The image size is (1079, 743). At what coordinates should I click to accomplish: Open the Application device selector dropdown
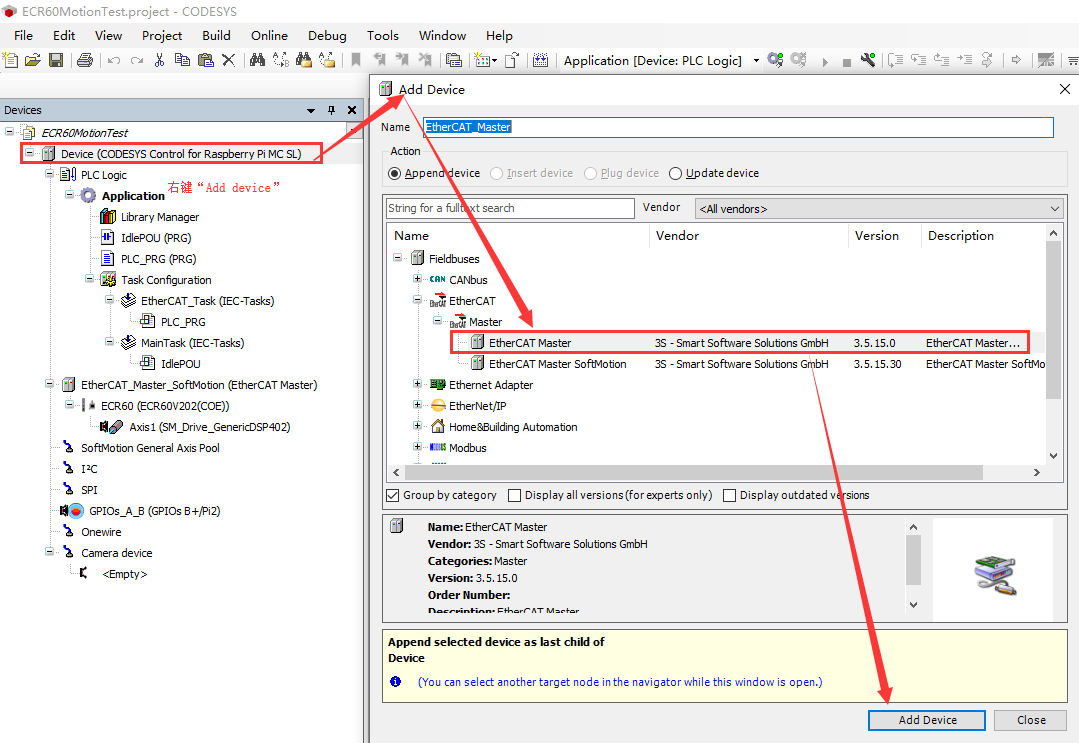coord(756,61)
